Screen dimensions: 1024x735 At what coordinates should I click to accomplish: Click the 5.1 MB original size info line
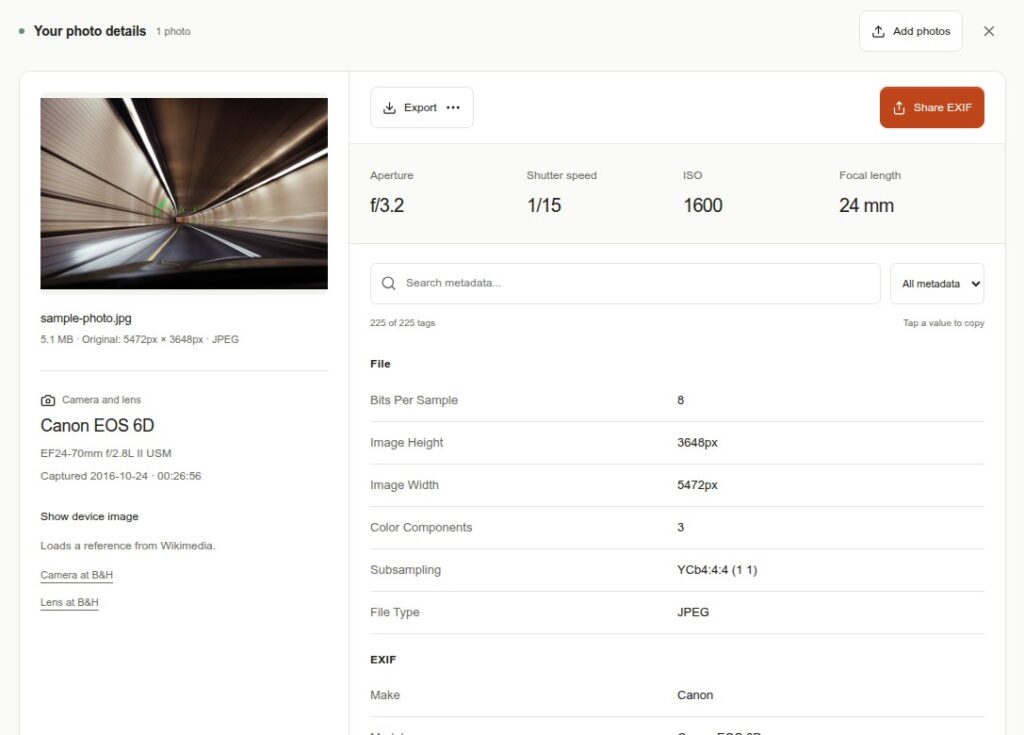pyautogui.click(x=139, y=340)
